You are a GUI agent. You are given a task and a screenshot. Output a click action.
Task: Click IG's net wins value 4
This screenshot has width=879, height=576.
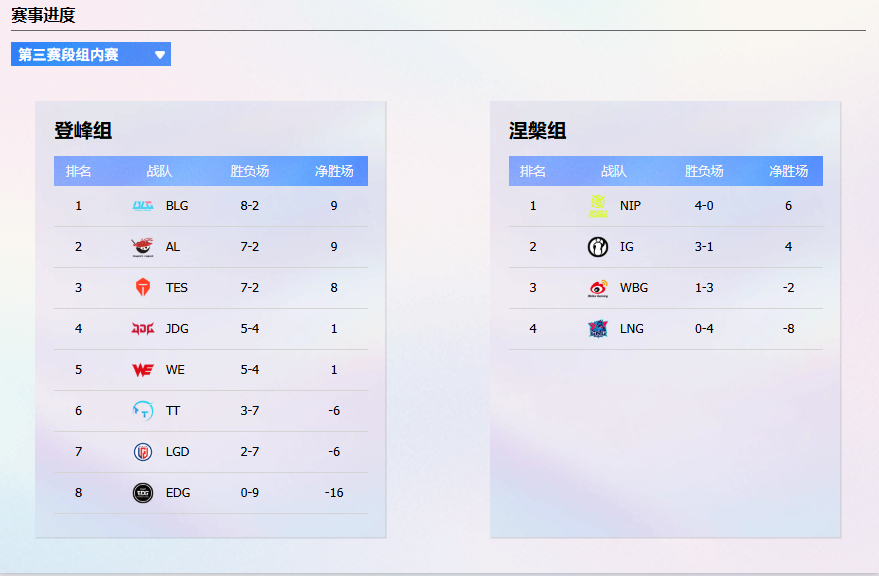pos(789,247)
